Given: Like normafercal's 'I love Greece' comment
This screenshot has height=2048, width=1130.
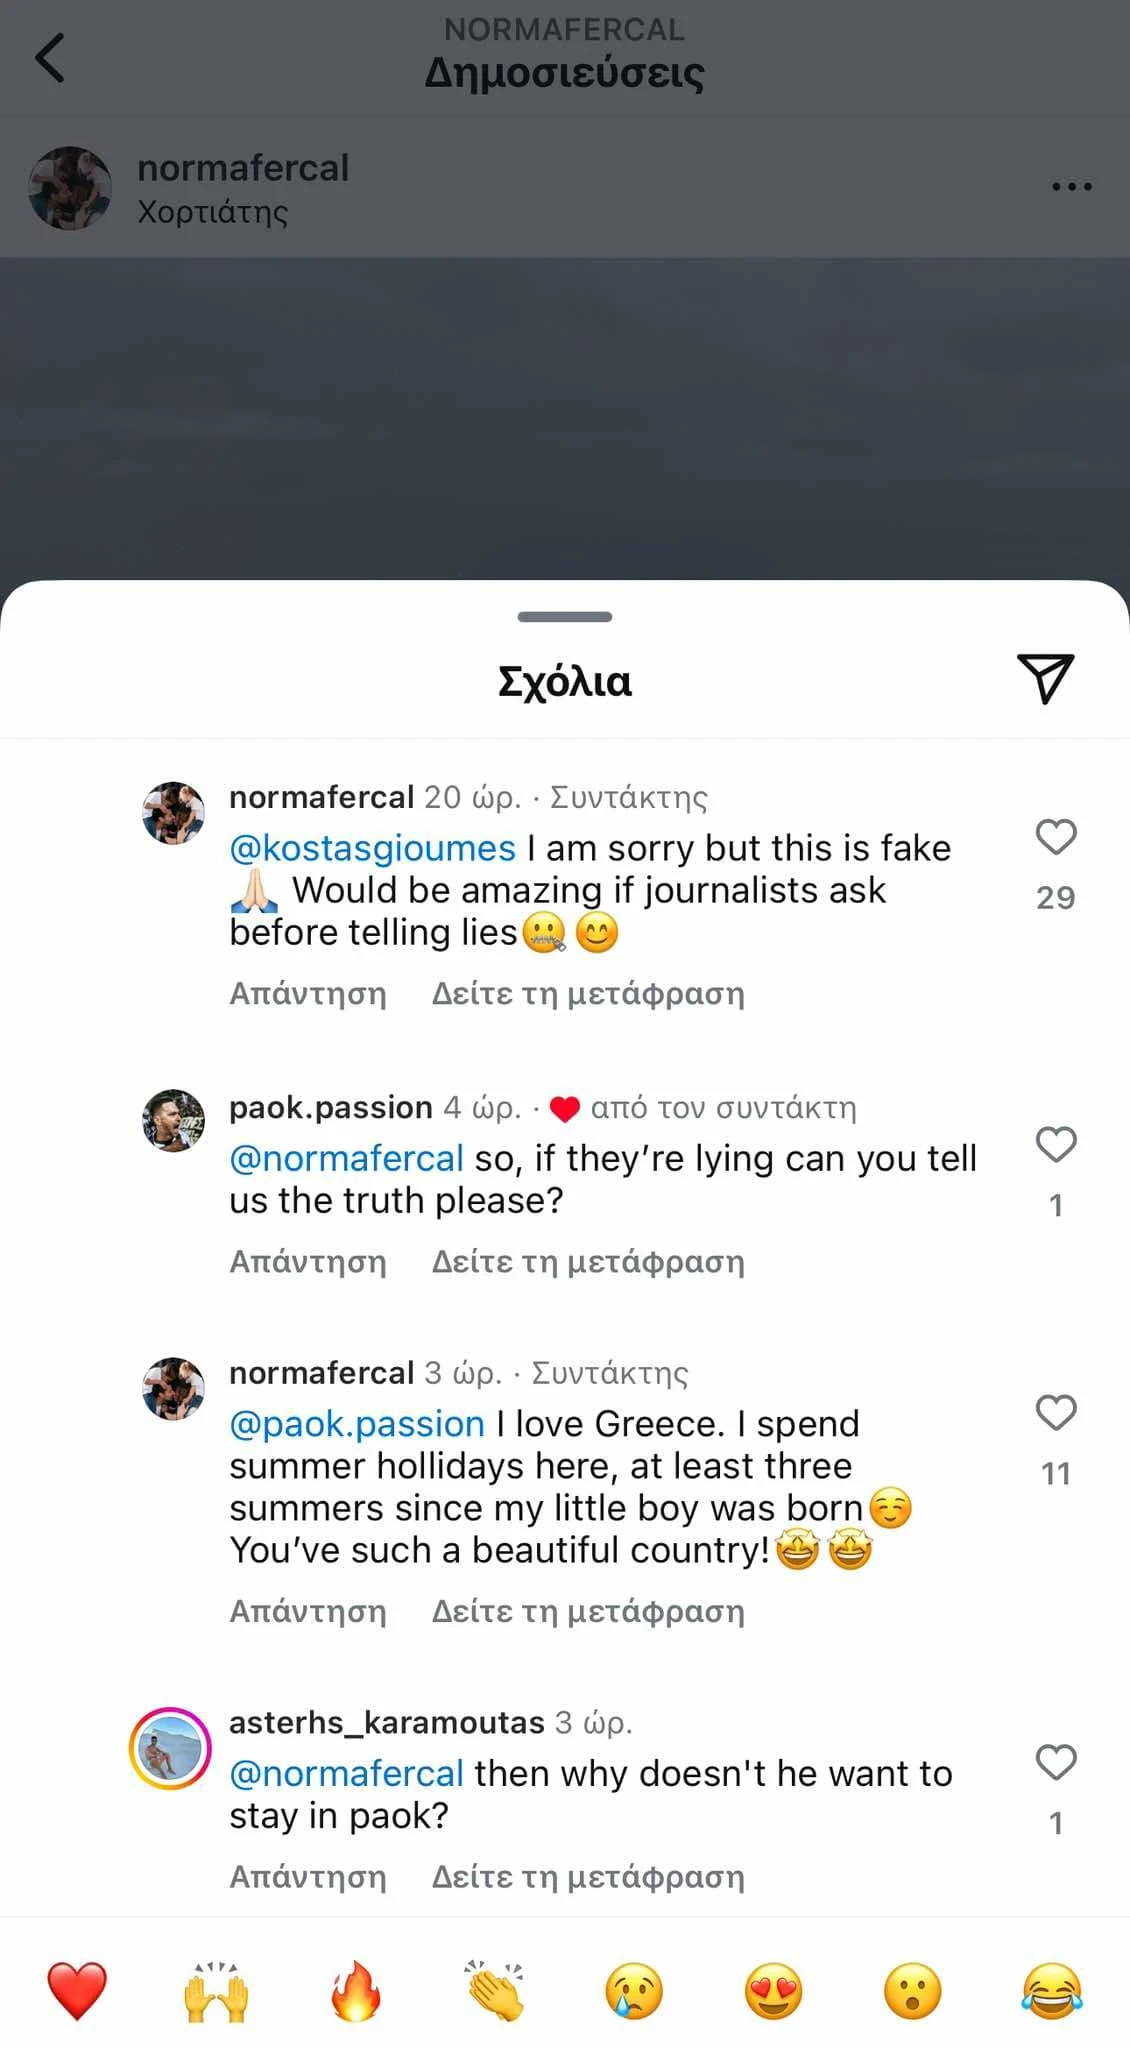Looking at the screenshot, I should 1056,1413.
